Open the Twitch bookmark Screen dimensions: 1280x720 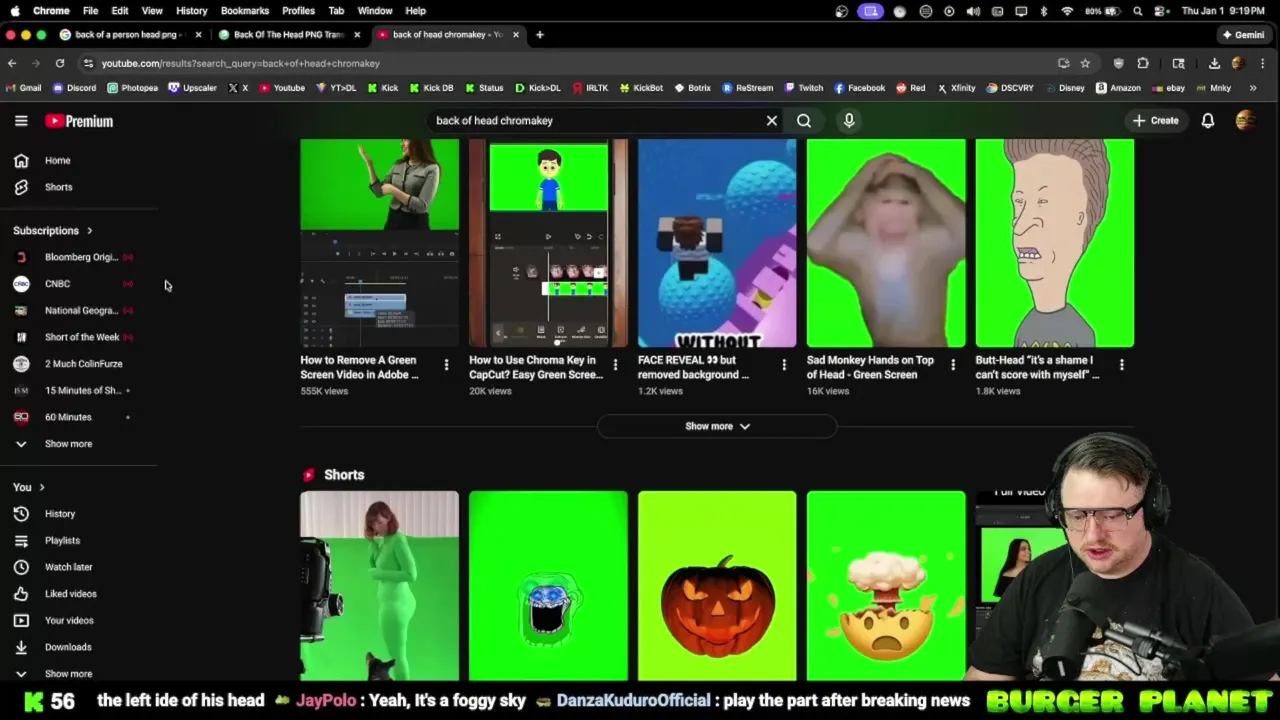click(x=804, y=88)
